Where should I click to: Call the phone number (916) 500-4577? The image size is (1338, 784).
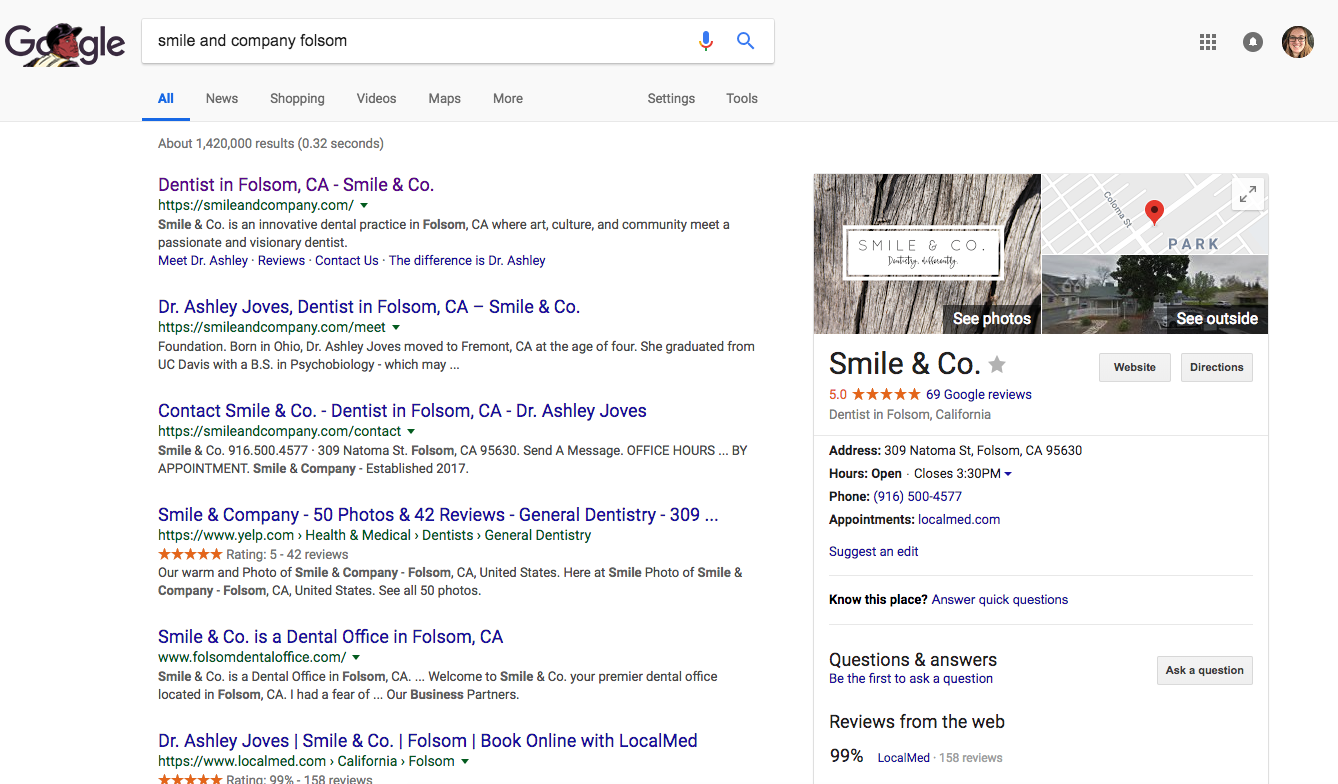click(918, 497)
